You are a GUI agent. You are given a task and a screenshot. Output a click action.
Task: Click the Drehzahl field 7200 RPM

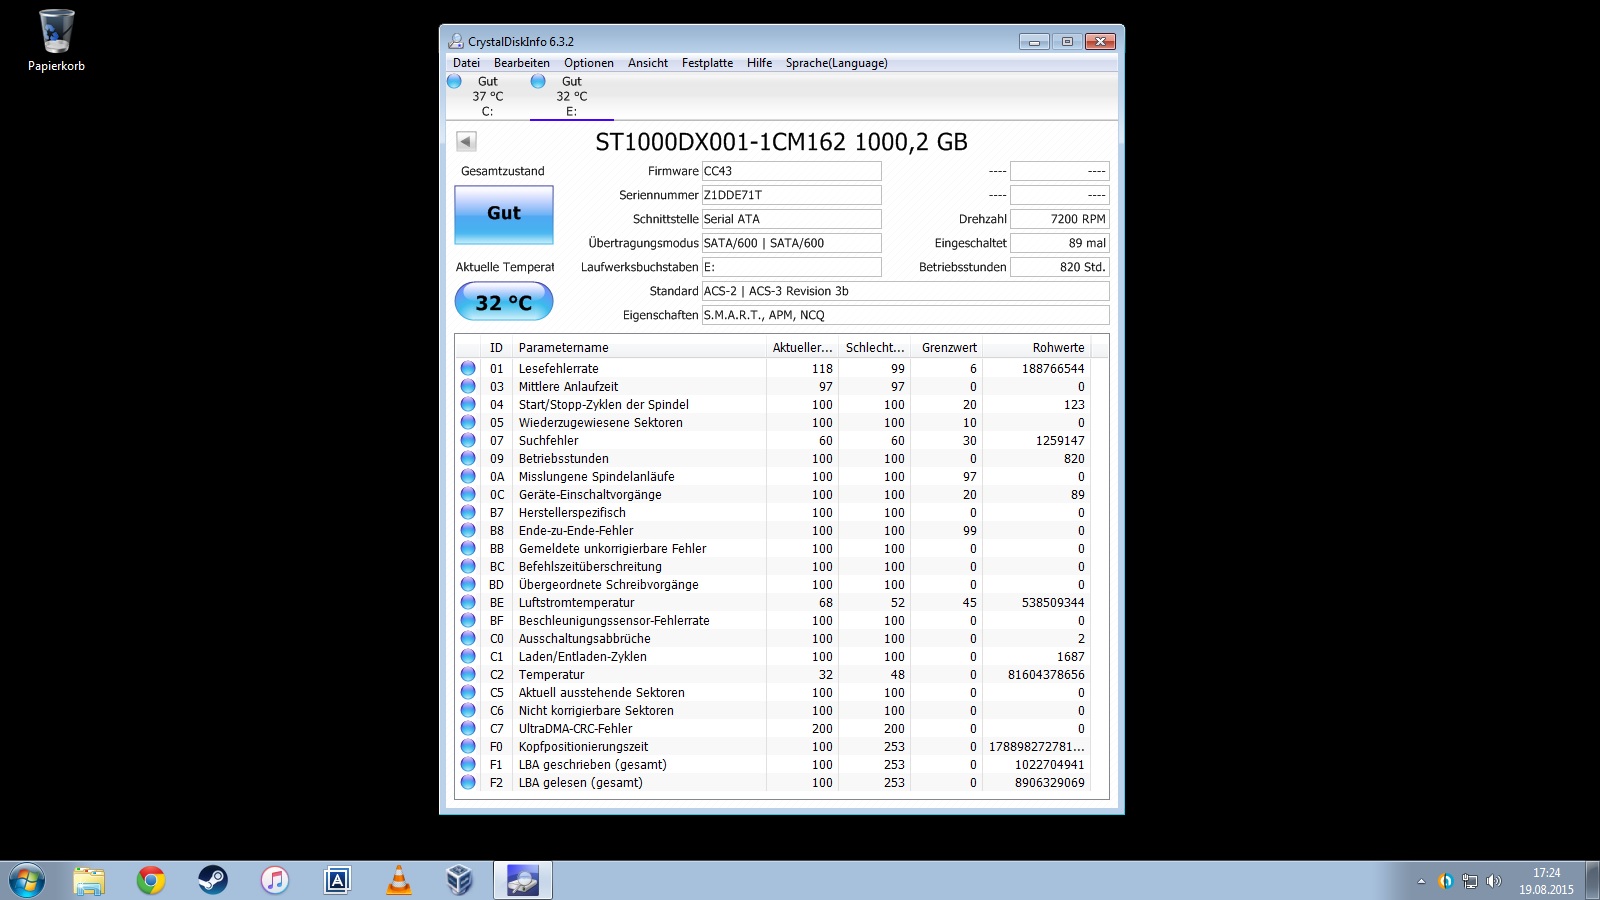1059,219
